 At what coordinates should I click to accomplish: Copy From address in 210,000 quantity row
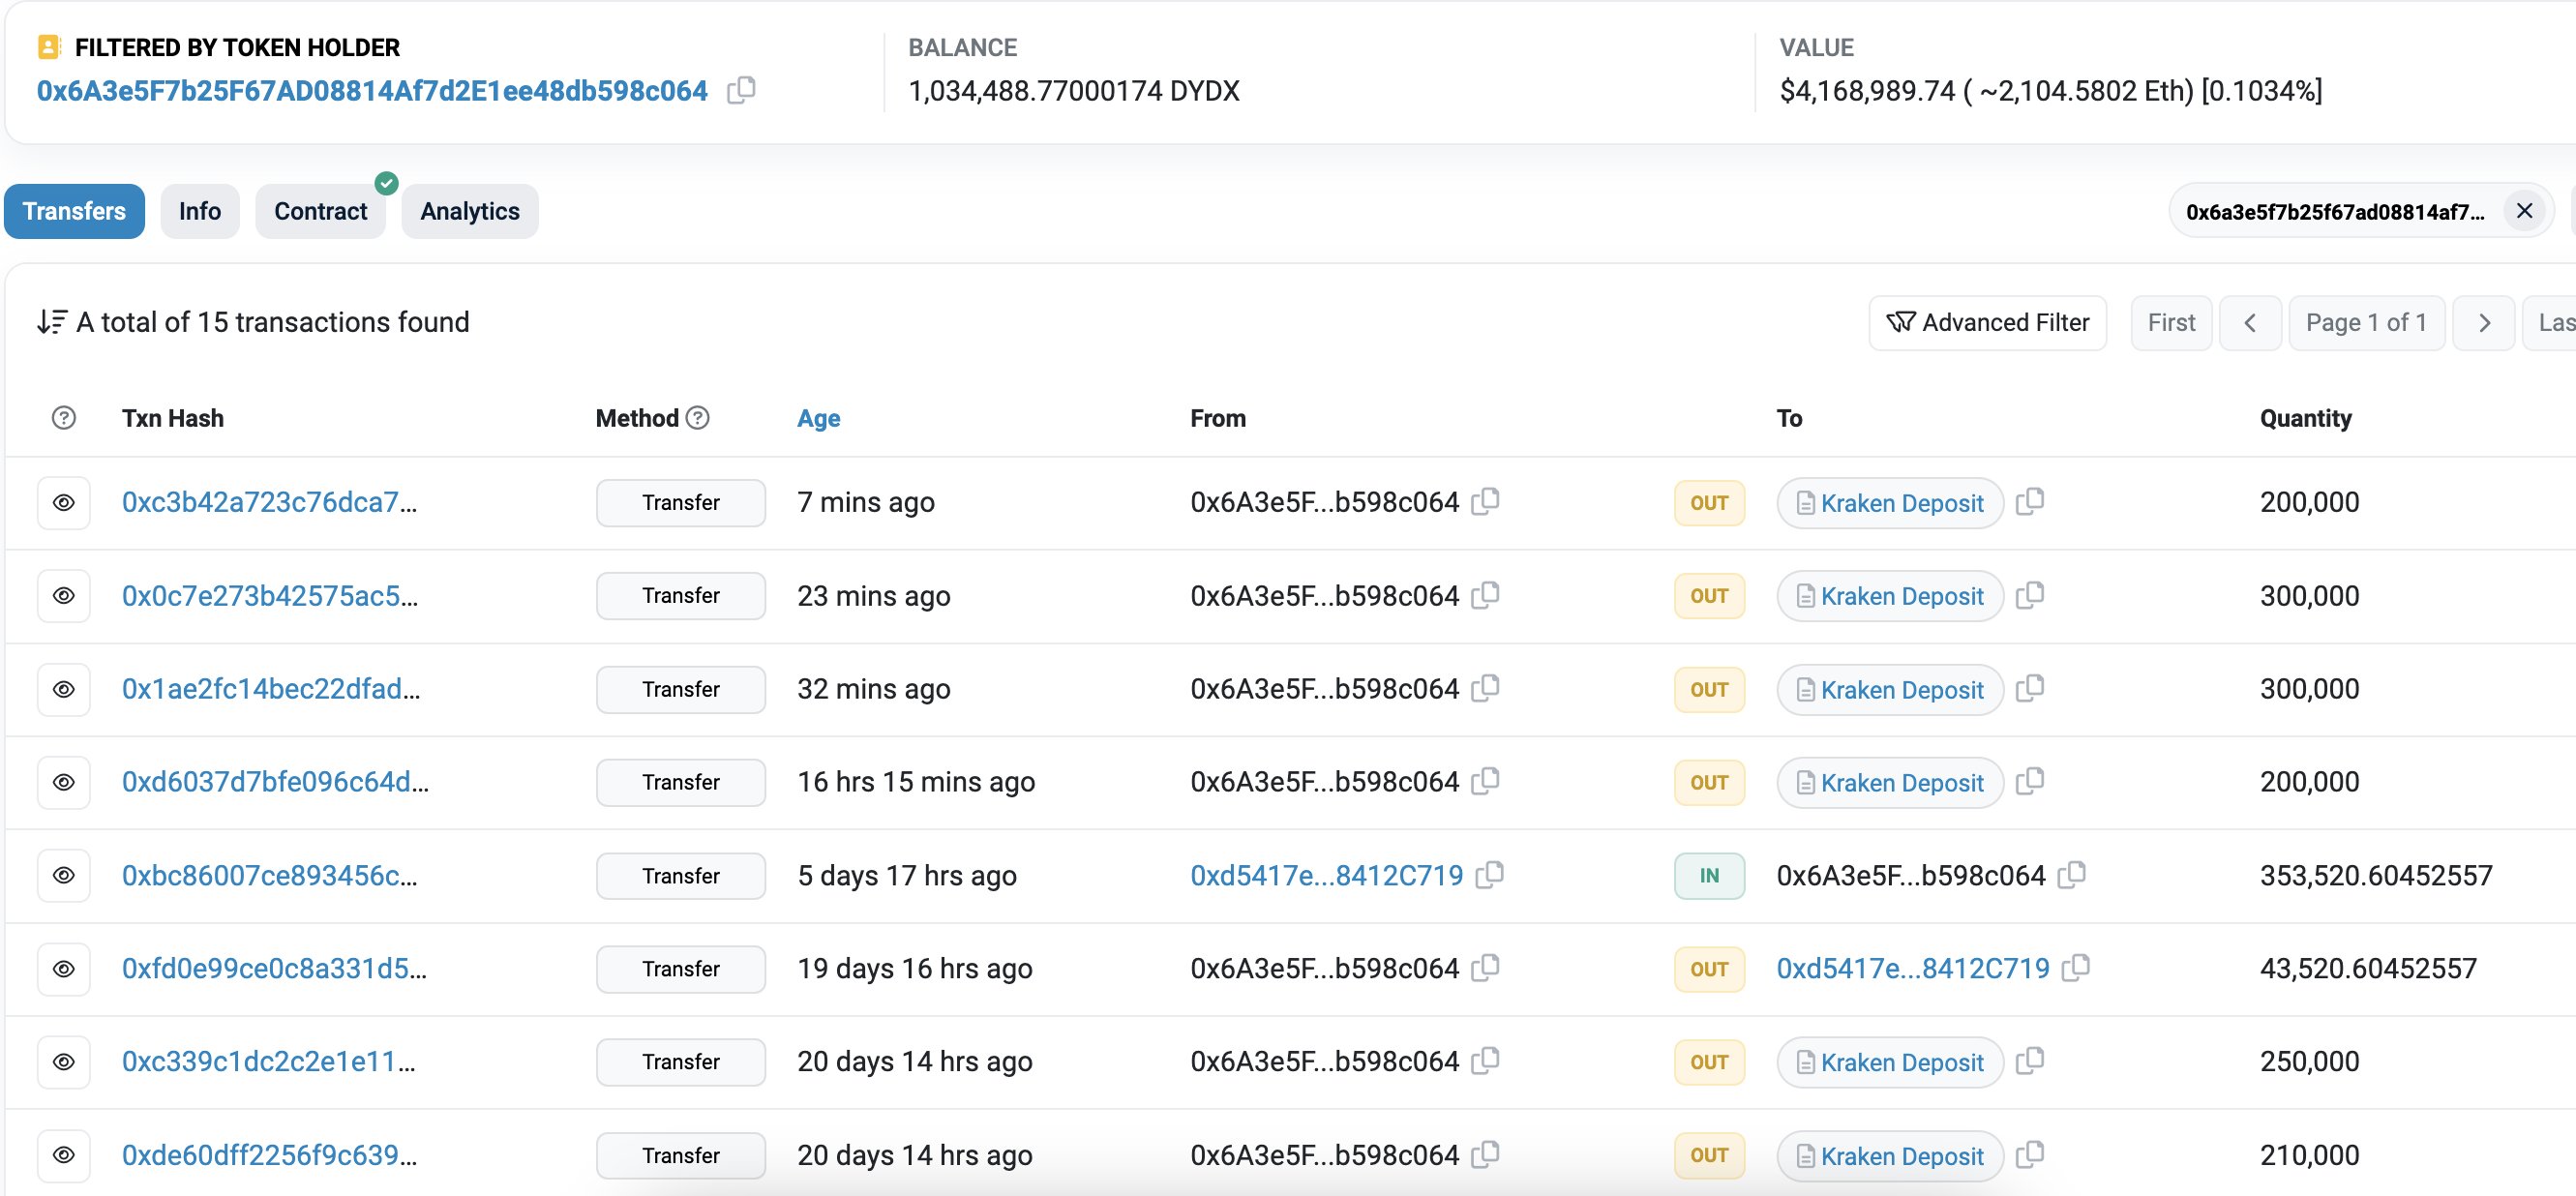[x=1486, y=1155]
